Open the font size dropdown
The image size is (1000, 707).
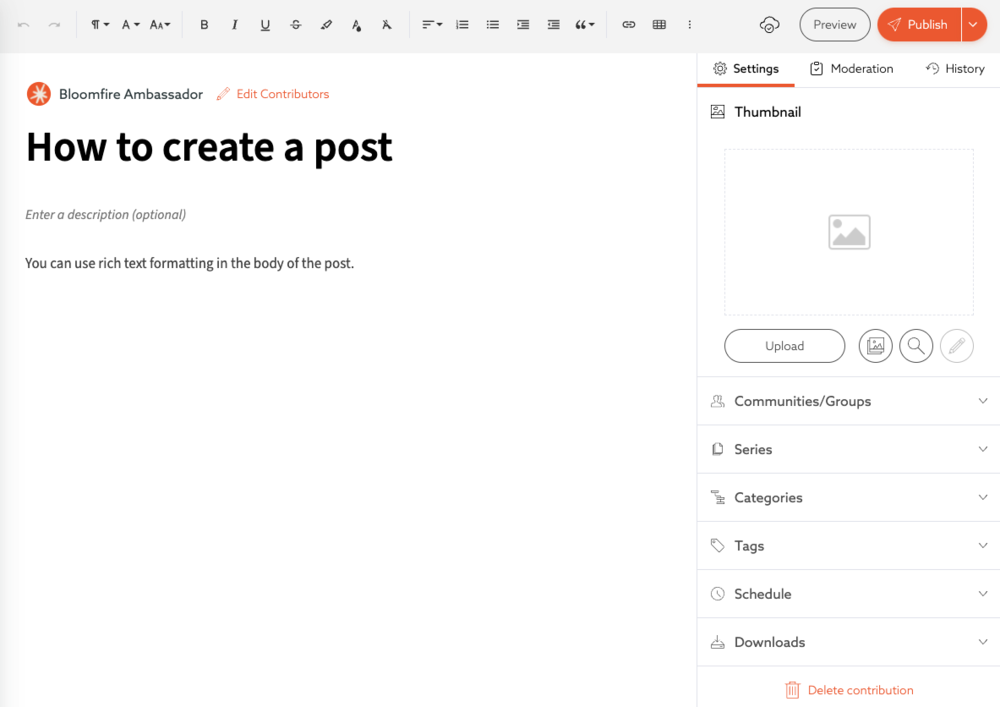coord(160,25)
